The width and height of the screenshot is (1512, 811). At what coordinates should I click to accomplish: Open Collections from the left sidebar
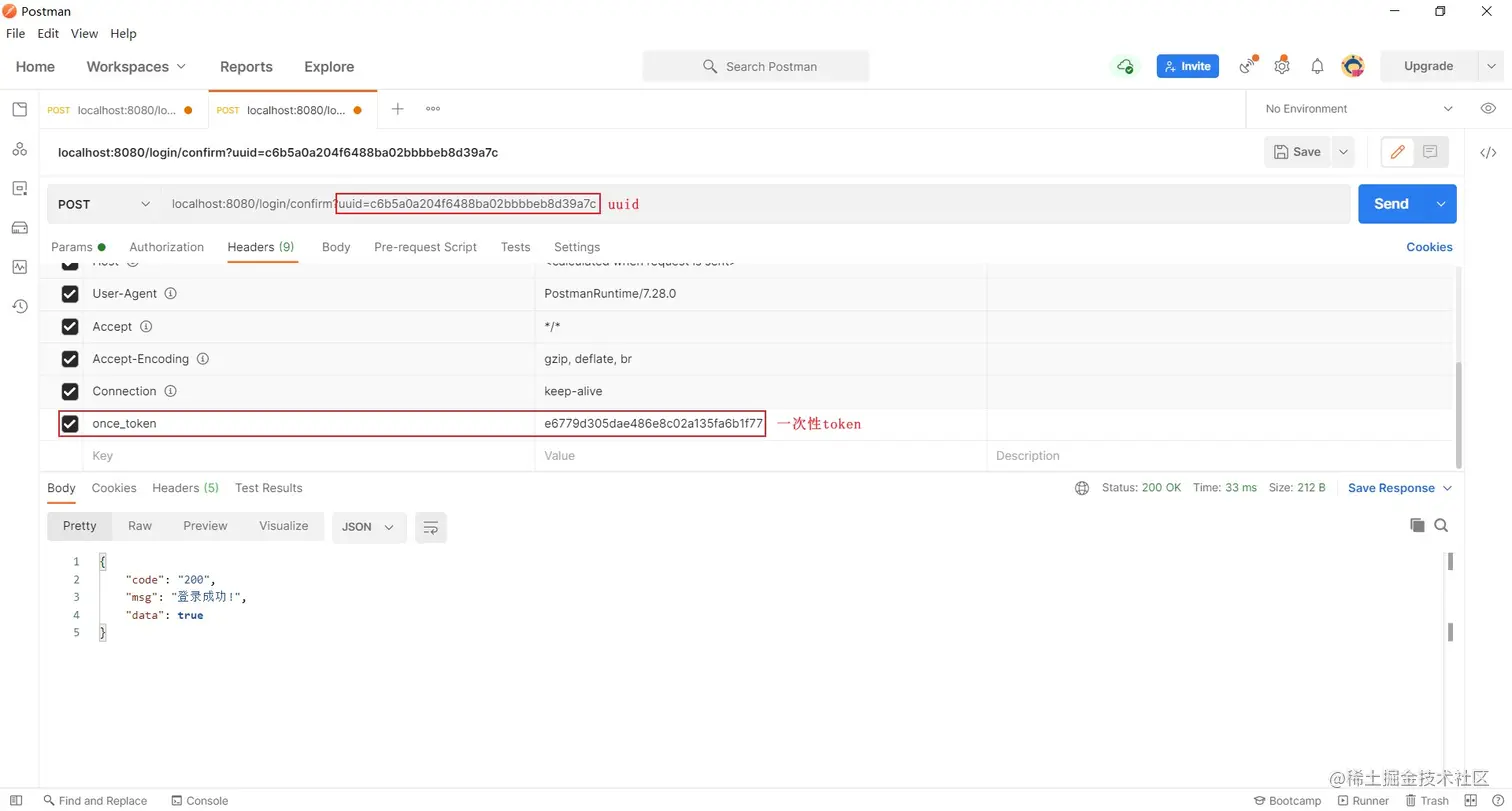click(19, 109)
